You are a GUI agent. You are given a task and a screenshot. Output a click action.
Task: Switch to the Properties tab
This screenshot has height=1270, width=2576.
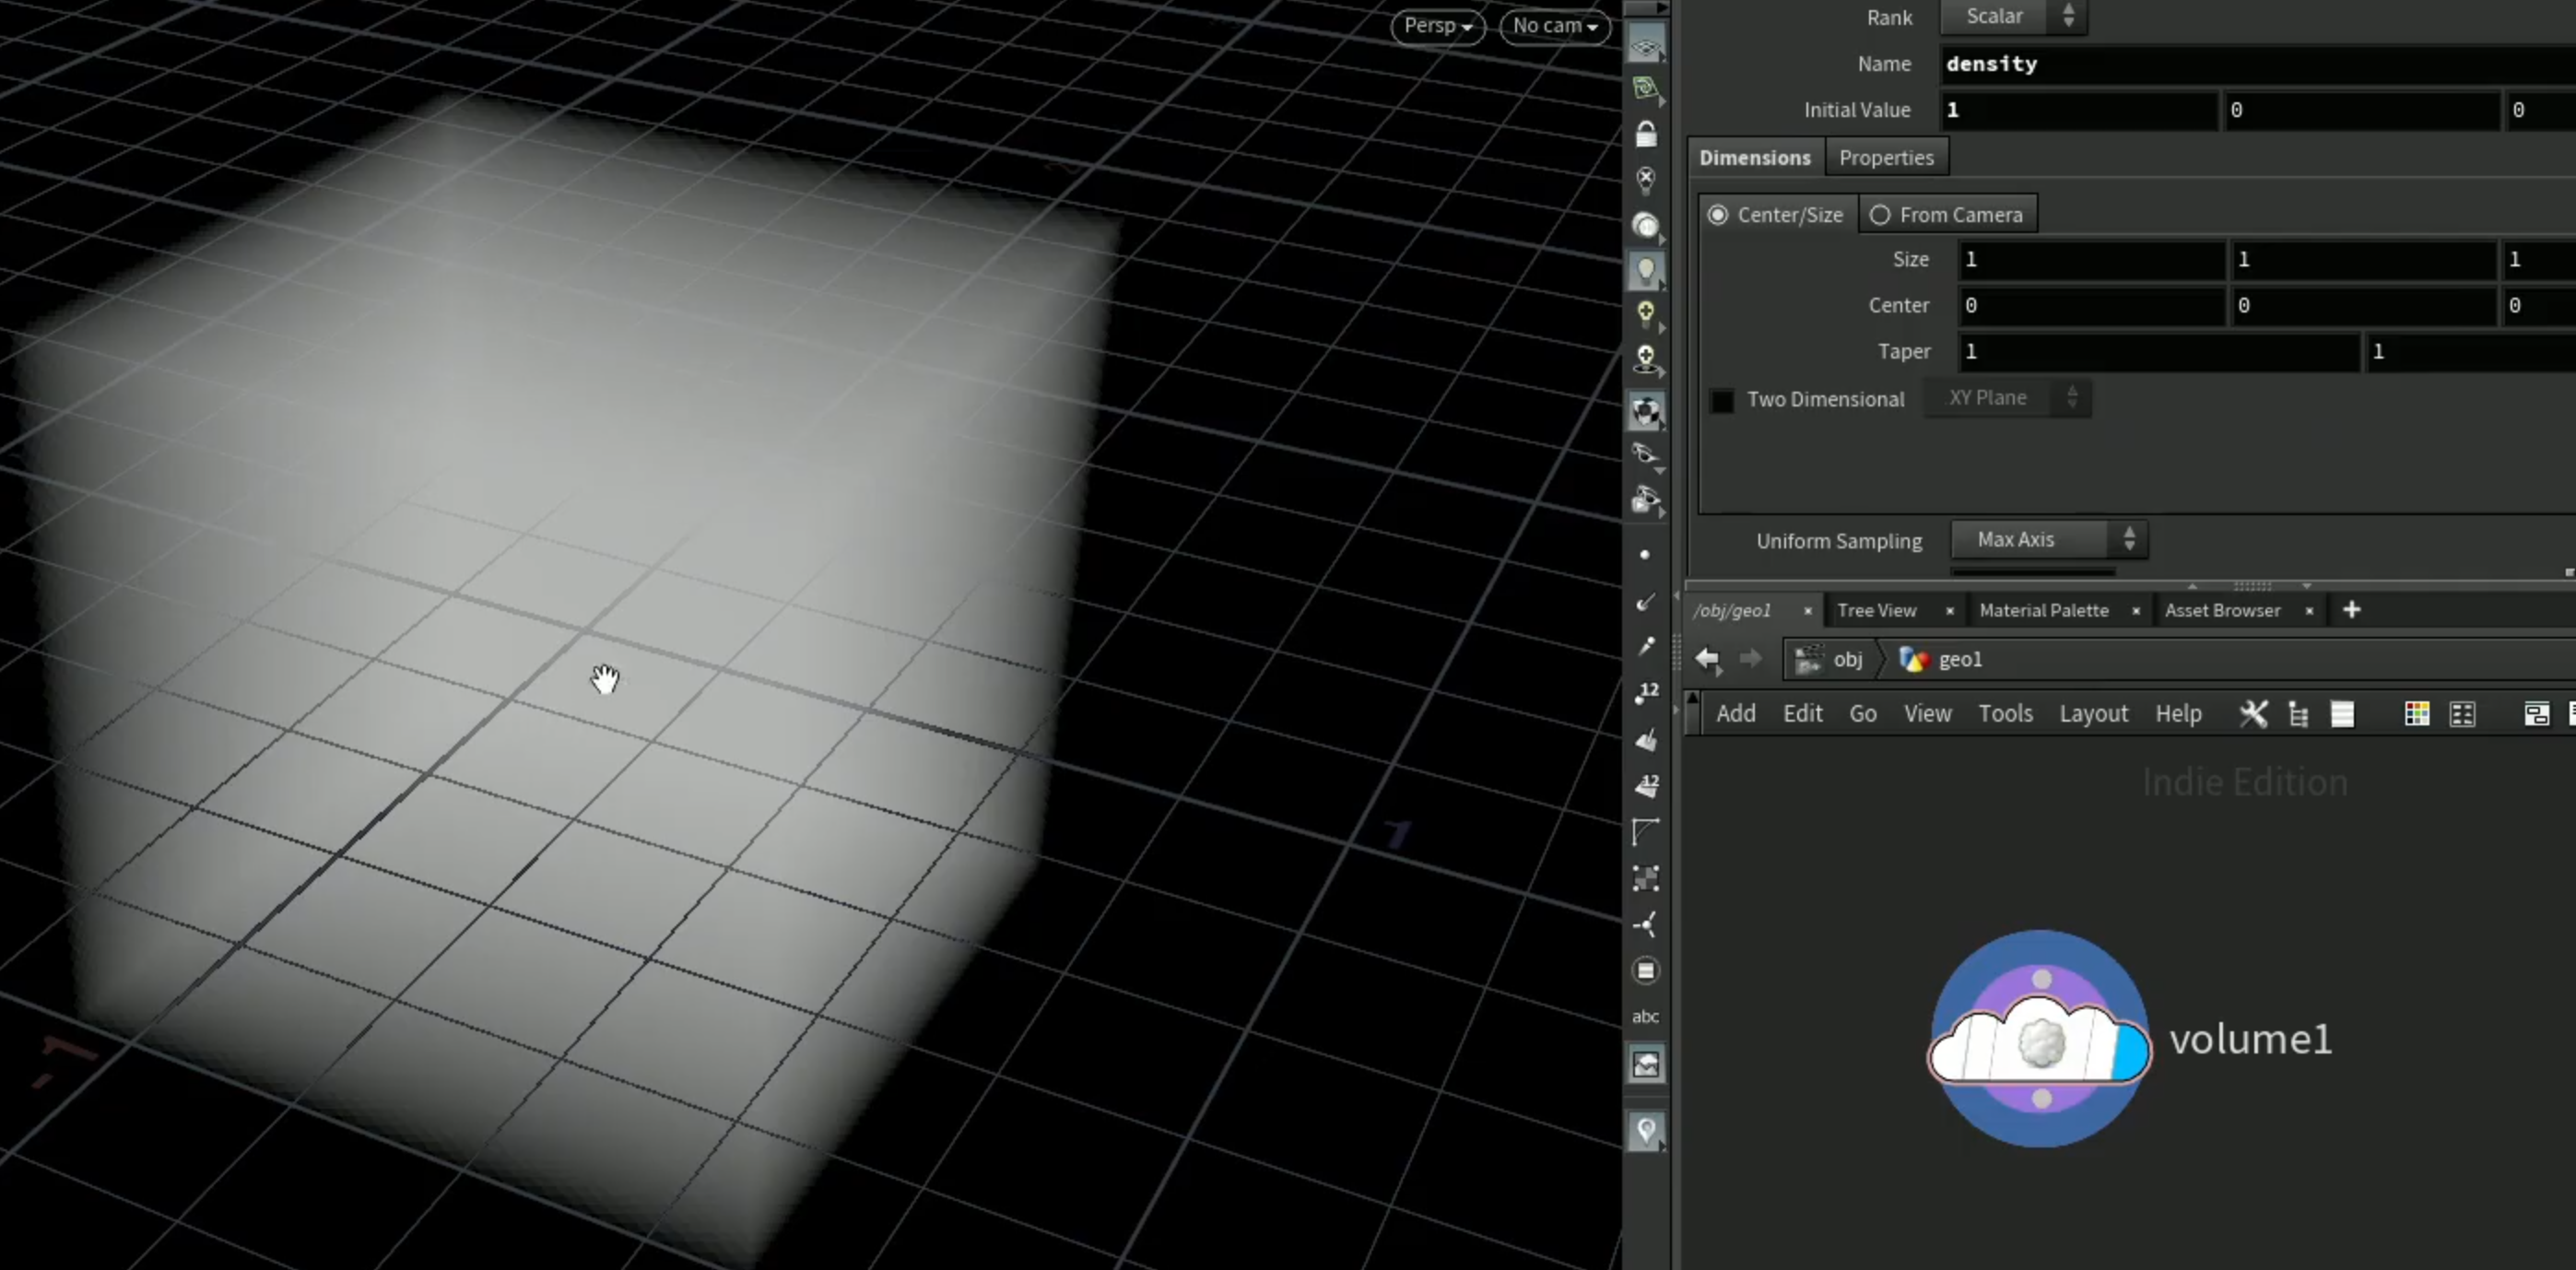click(x=1886, y=158)
